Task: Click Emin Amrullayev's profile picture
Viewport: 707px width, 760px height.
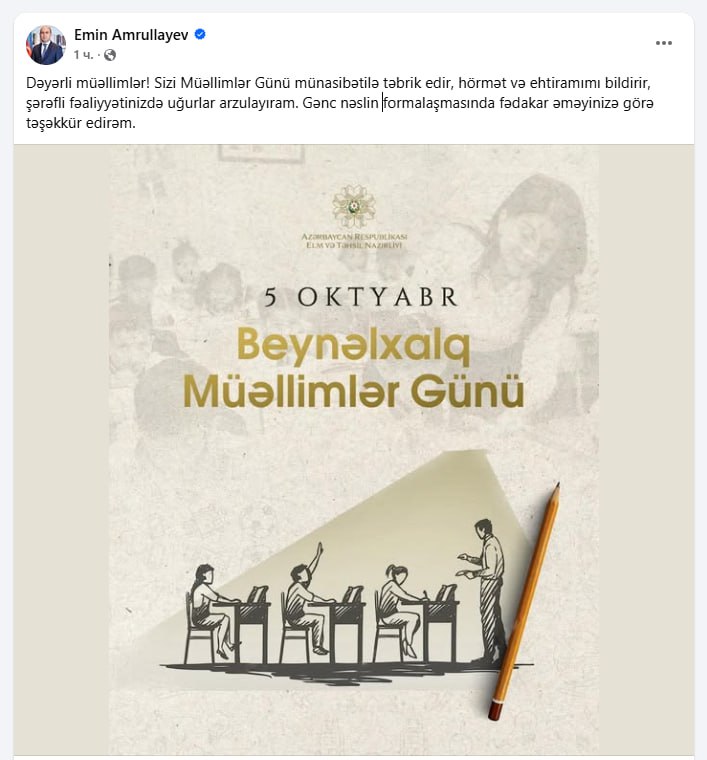Action: tap(46, 45)
